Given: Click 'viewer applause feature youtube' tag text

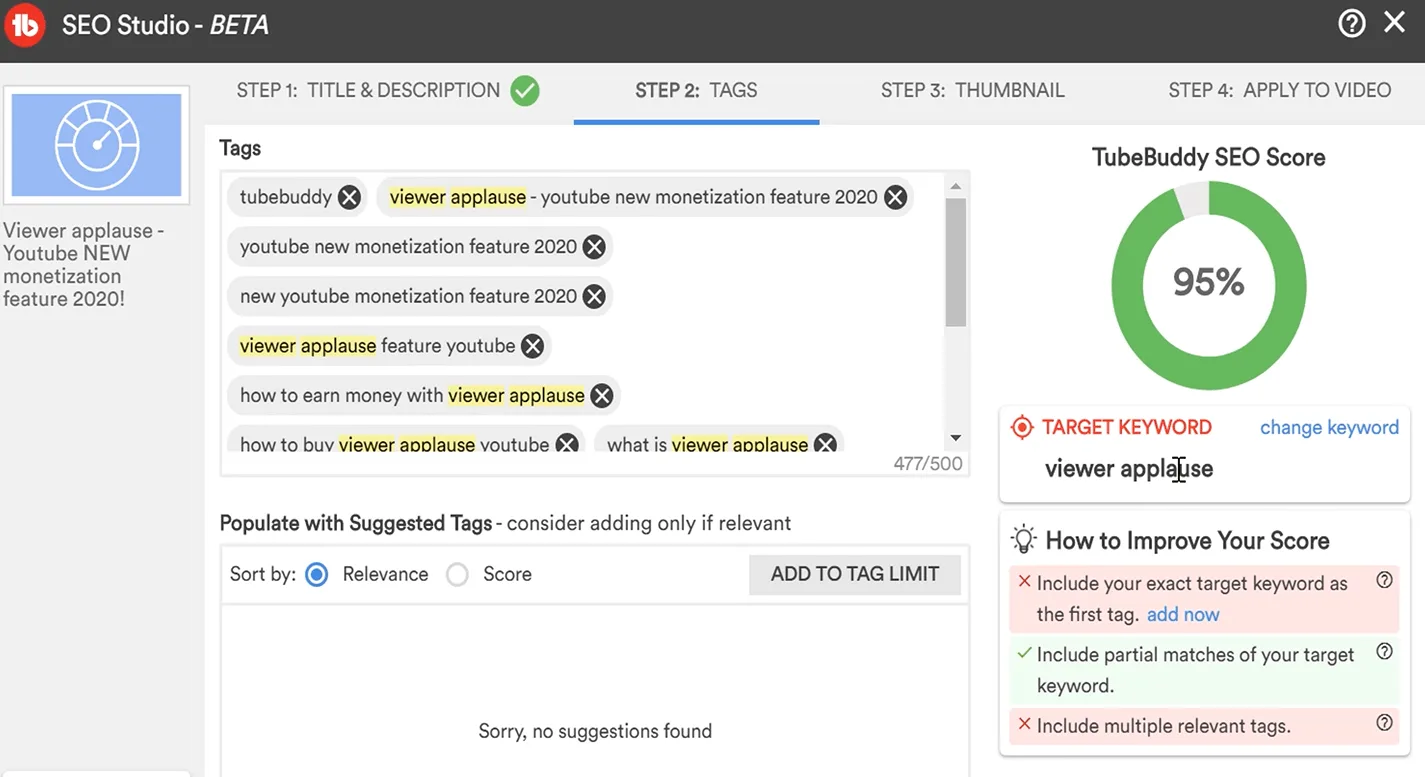Looking at the screenshot, I should 378,346.
